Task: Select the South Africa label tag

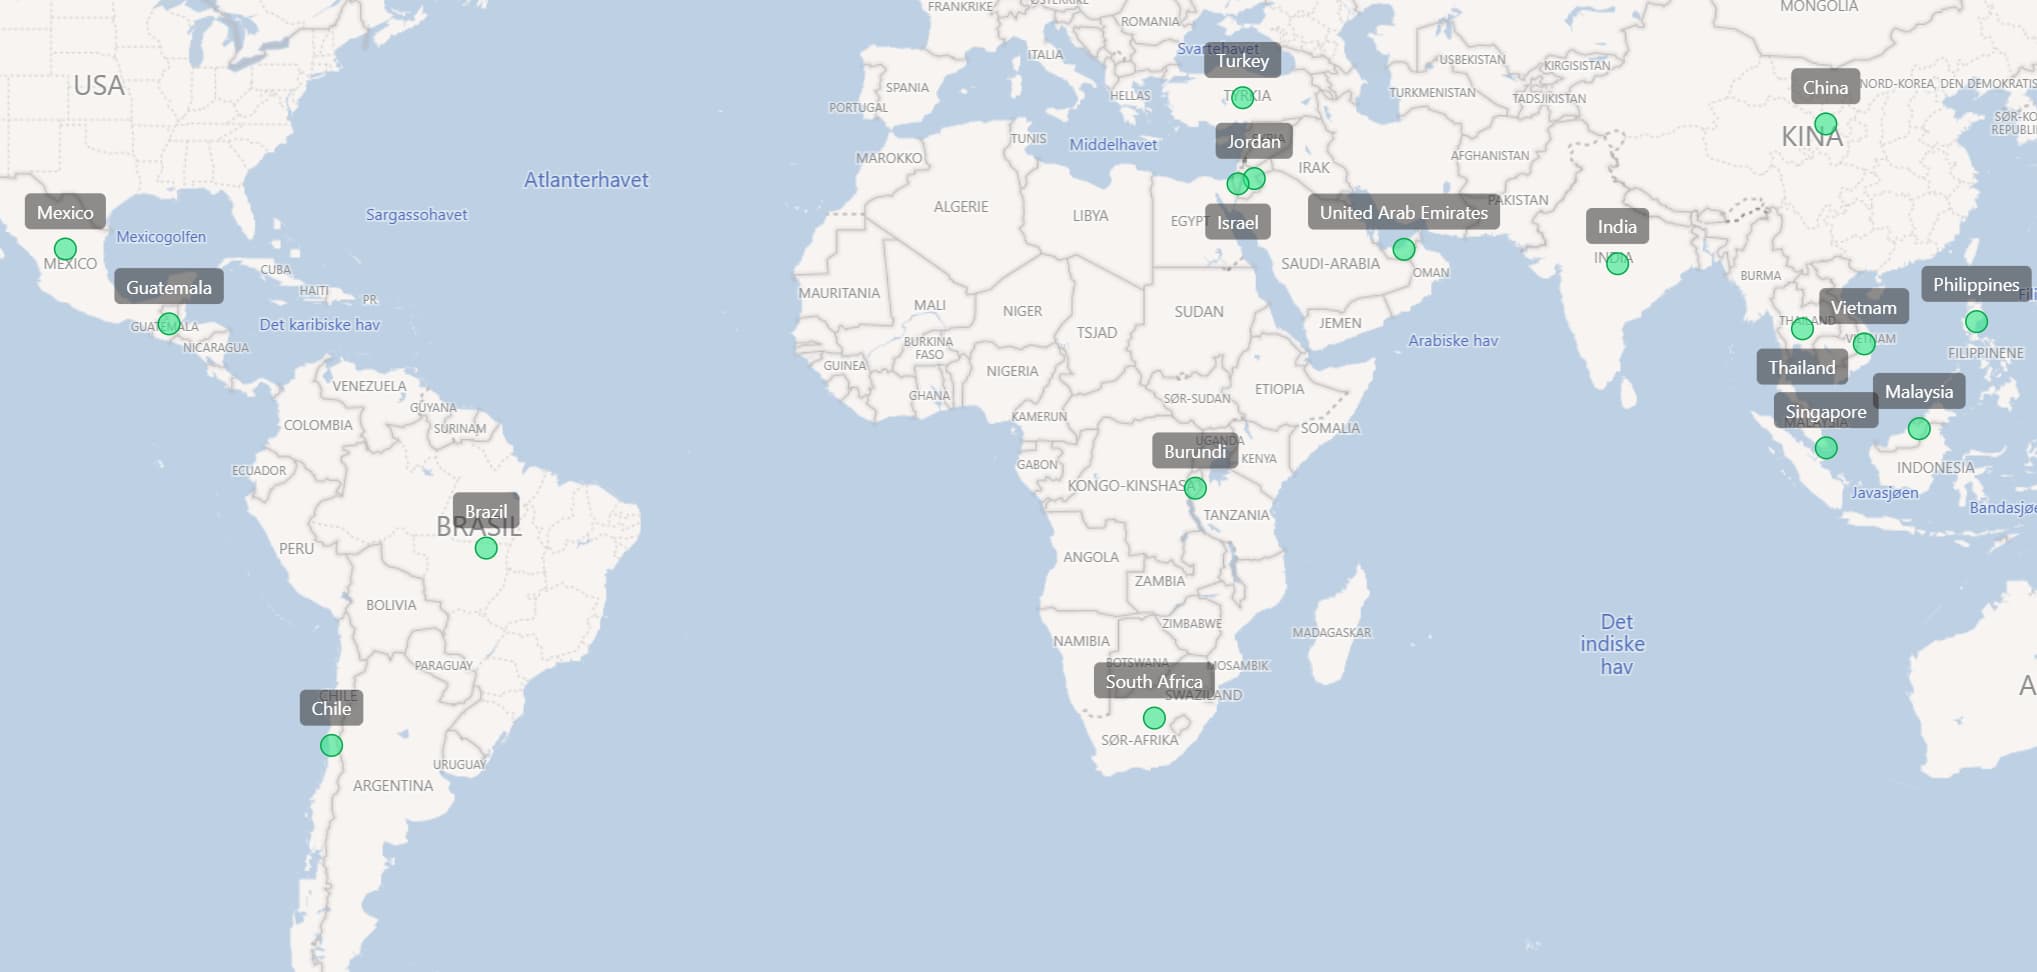Action: (x=1153, y=682)
